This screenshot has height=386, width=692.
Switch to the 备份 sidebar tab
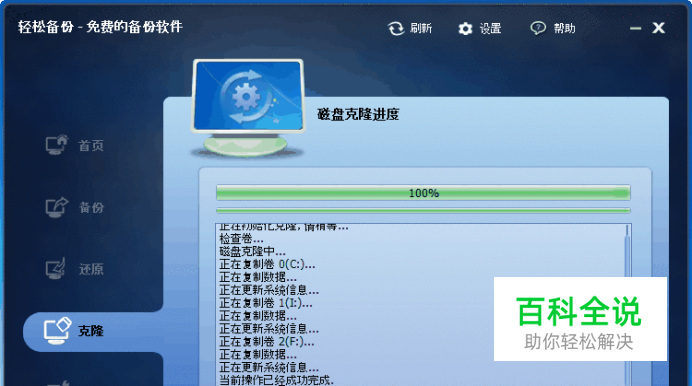coord(91,207)
